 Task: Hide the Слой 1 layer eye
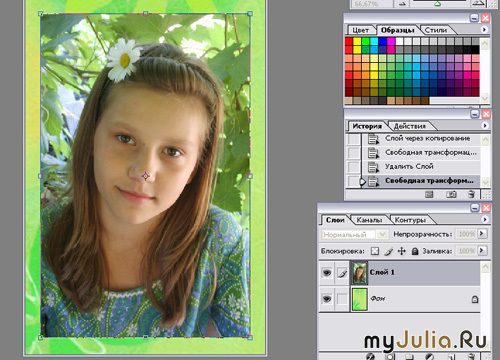(x=327, y=273)
